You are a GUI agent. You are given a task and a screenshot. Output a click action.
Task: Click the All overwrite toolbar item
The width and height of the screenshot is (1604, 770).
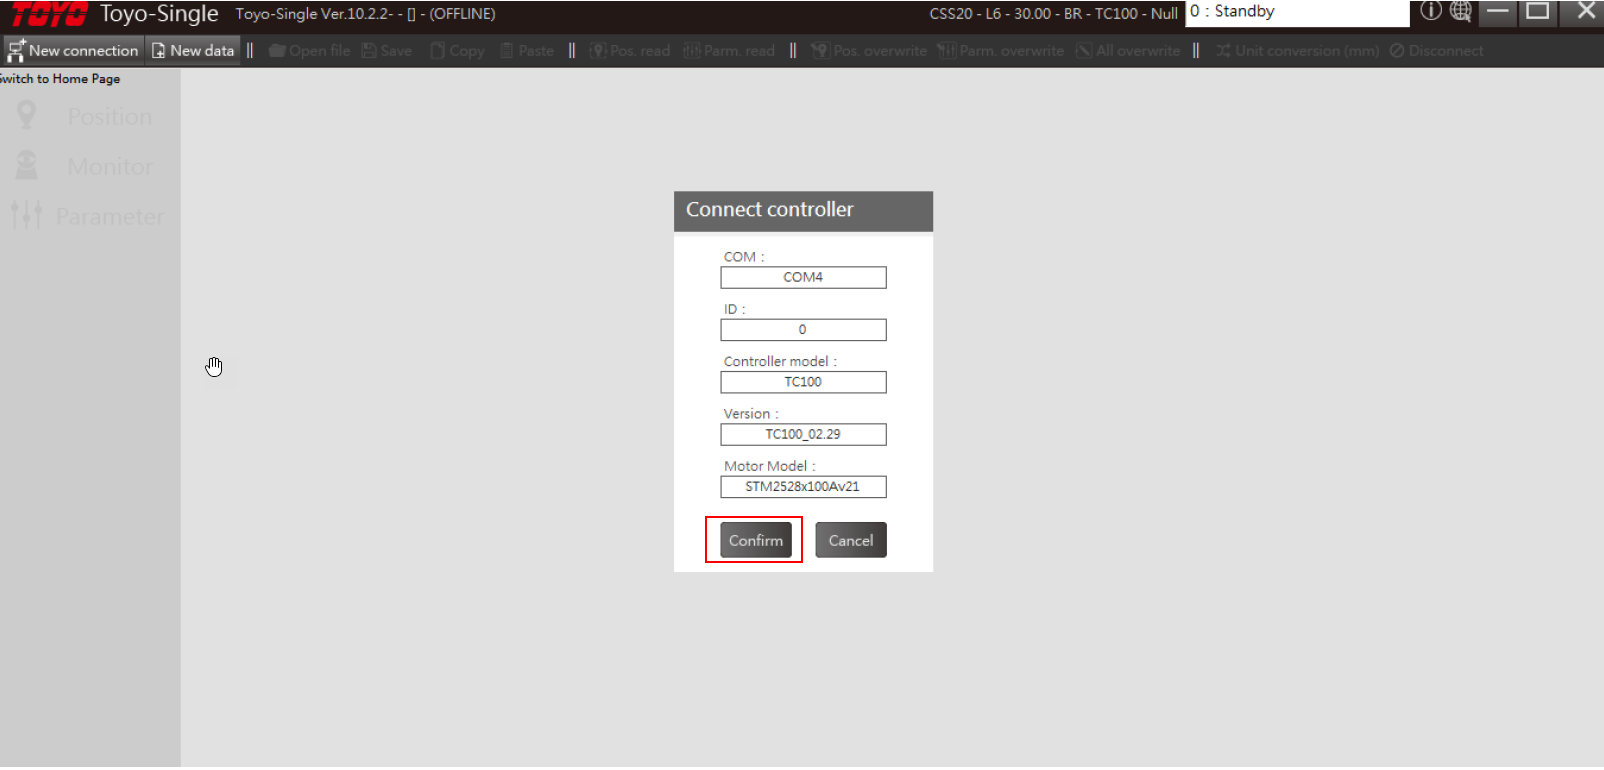pos(1128,50)
